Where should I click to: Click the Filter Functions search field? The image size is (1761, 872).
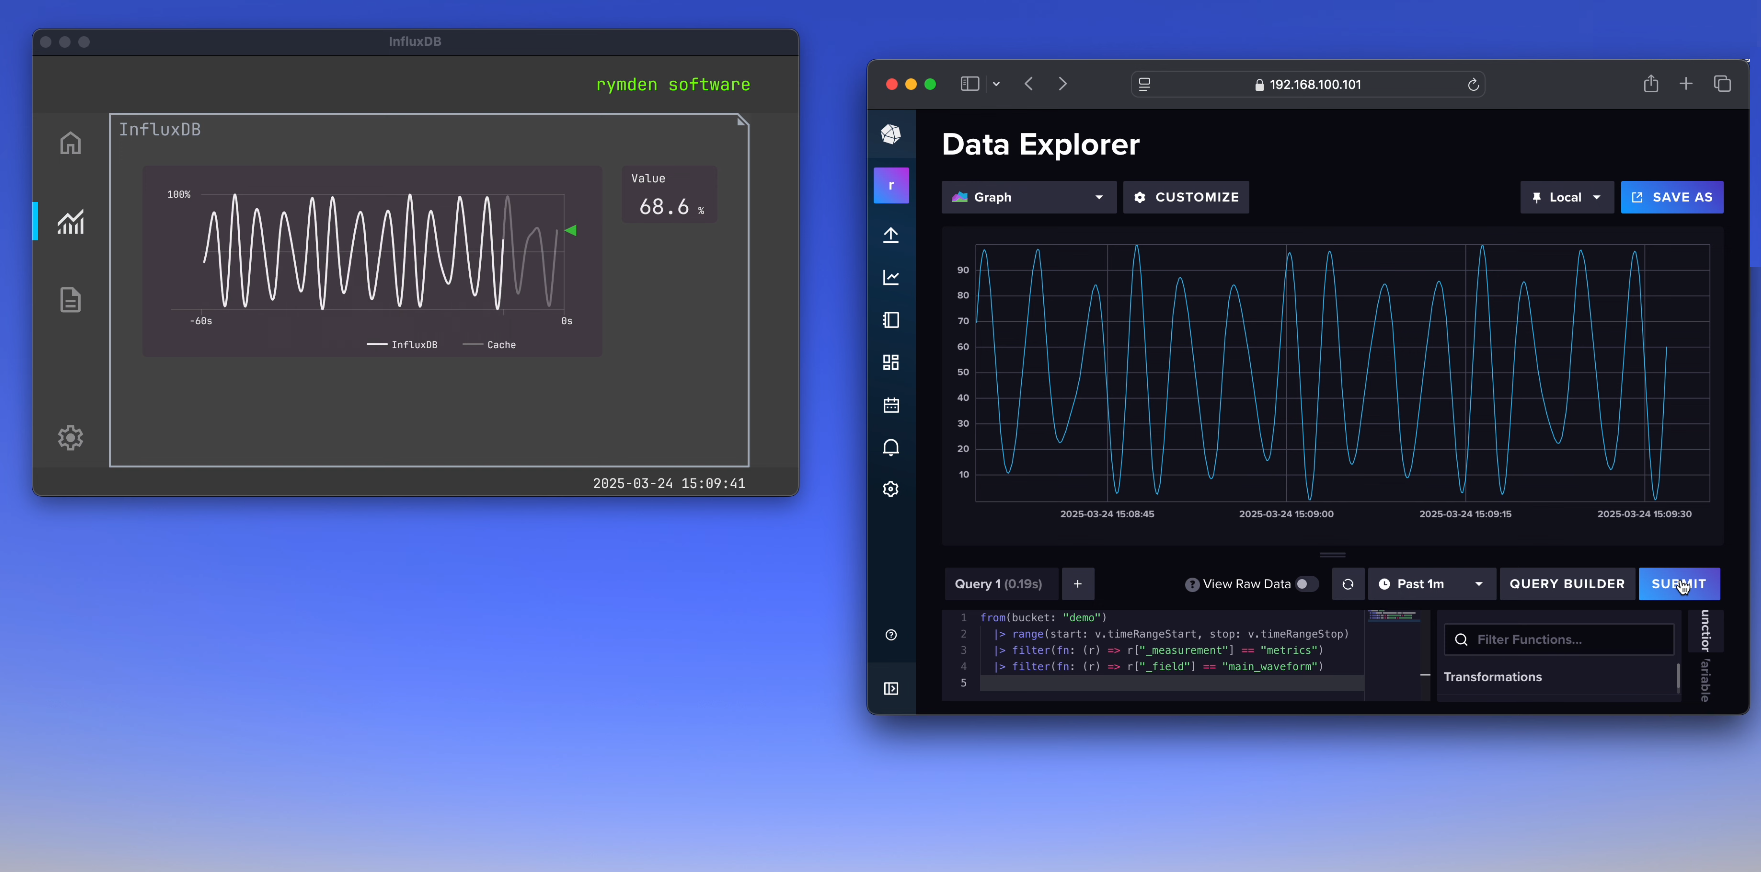1559,639
